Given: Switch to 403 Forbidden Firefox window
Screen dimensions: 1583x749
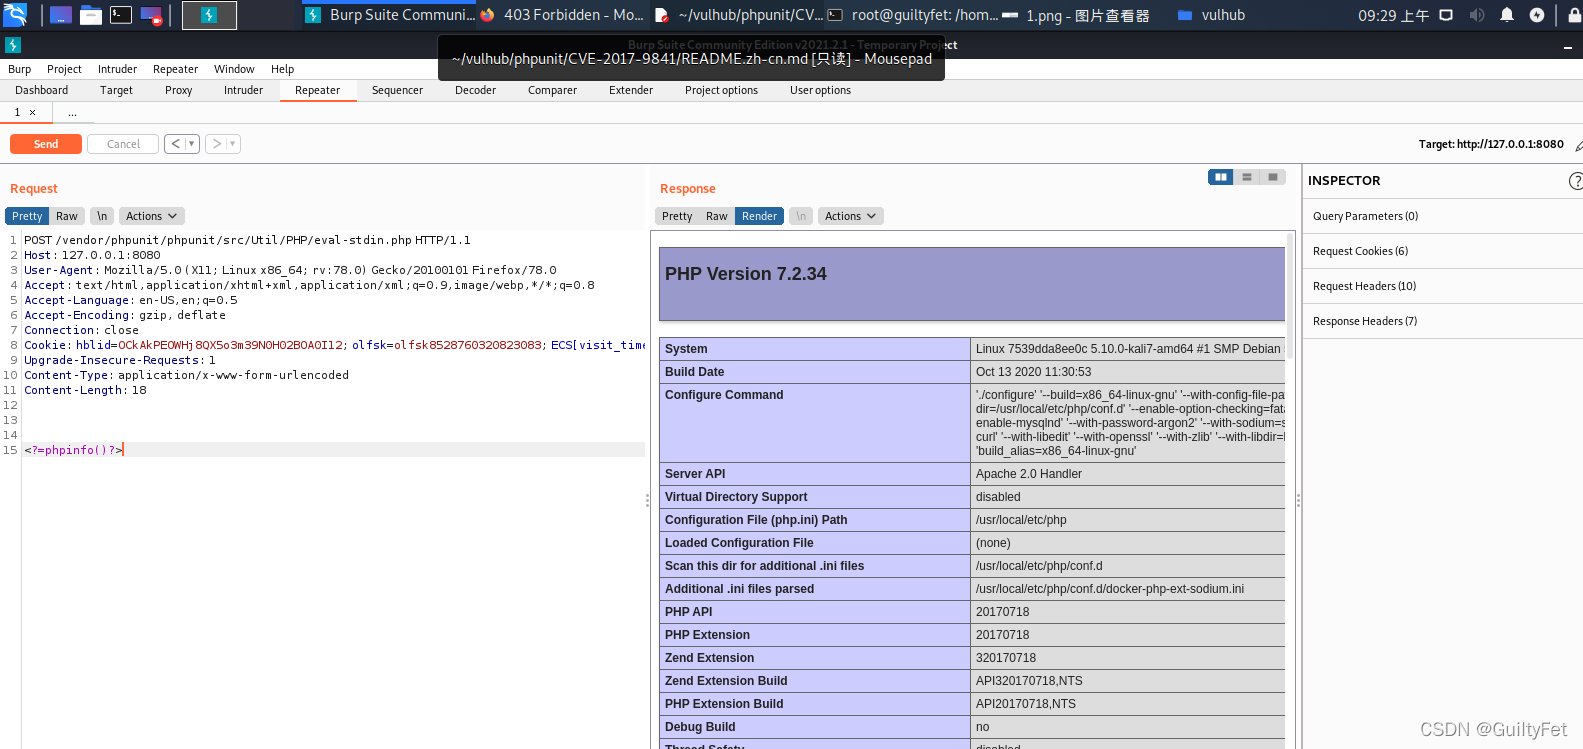Looking at the screenshot, I should click(562, 15).
